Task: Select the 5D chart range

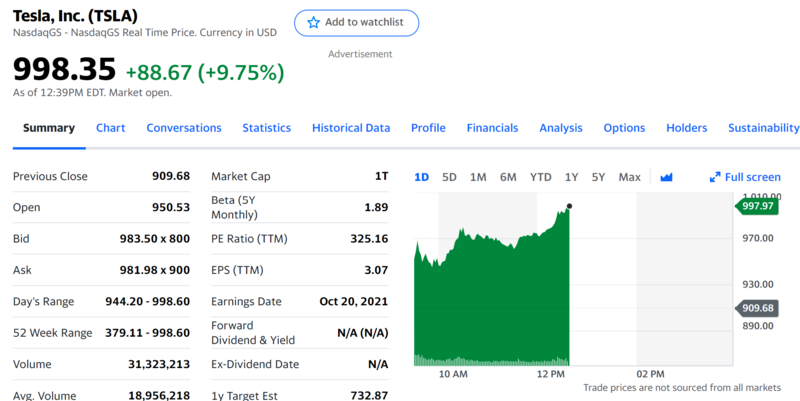Action: tap(449, 177)
